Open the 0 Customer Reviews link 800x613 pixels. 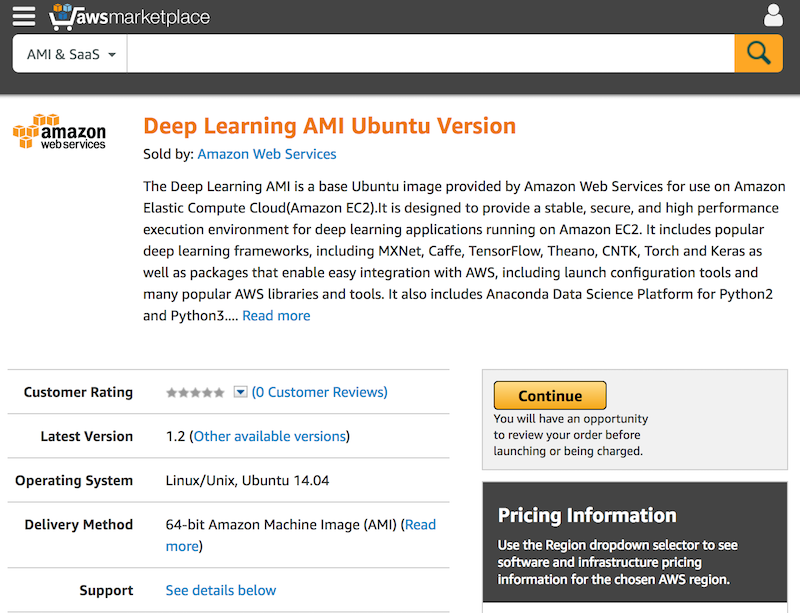[319, 392]
